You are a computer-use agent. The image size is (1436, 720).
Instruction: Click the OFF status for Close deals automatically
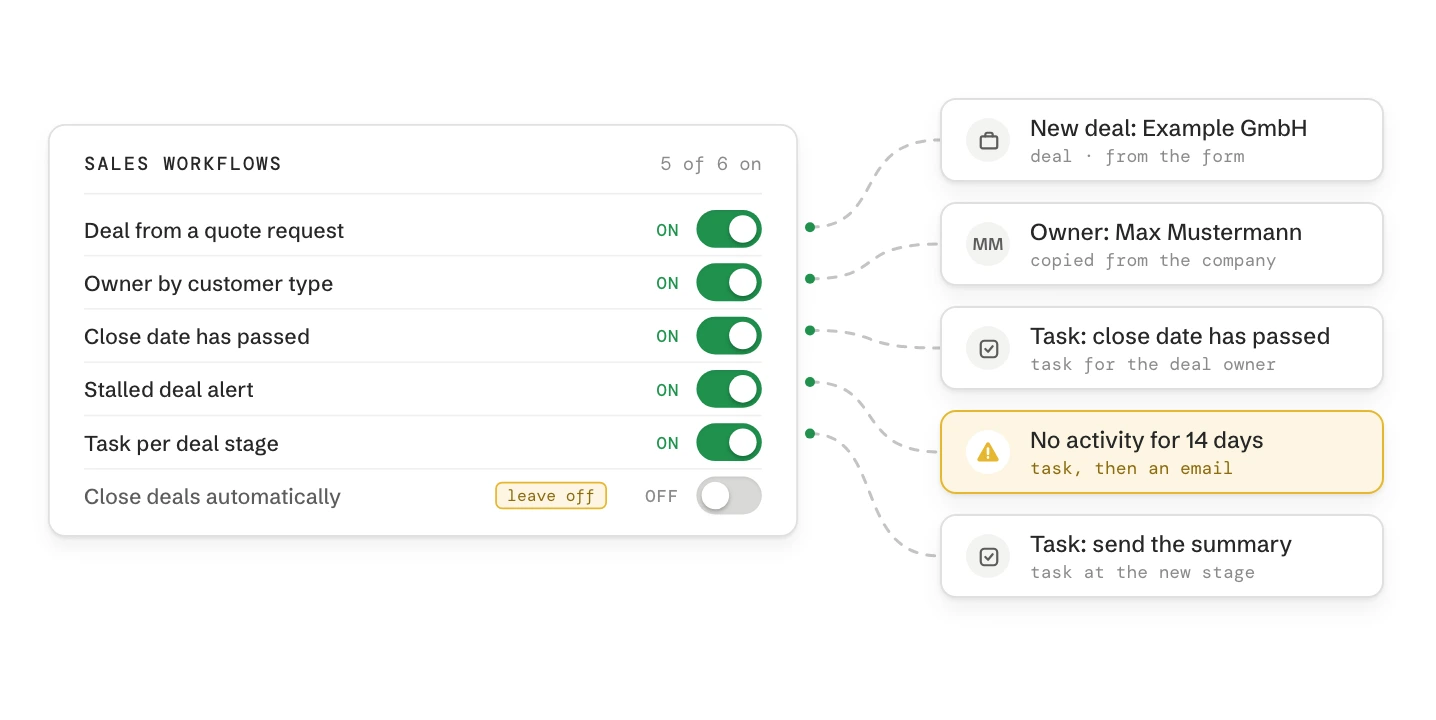(662, 496)
